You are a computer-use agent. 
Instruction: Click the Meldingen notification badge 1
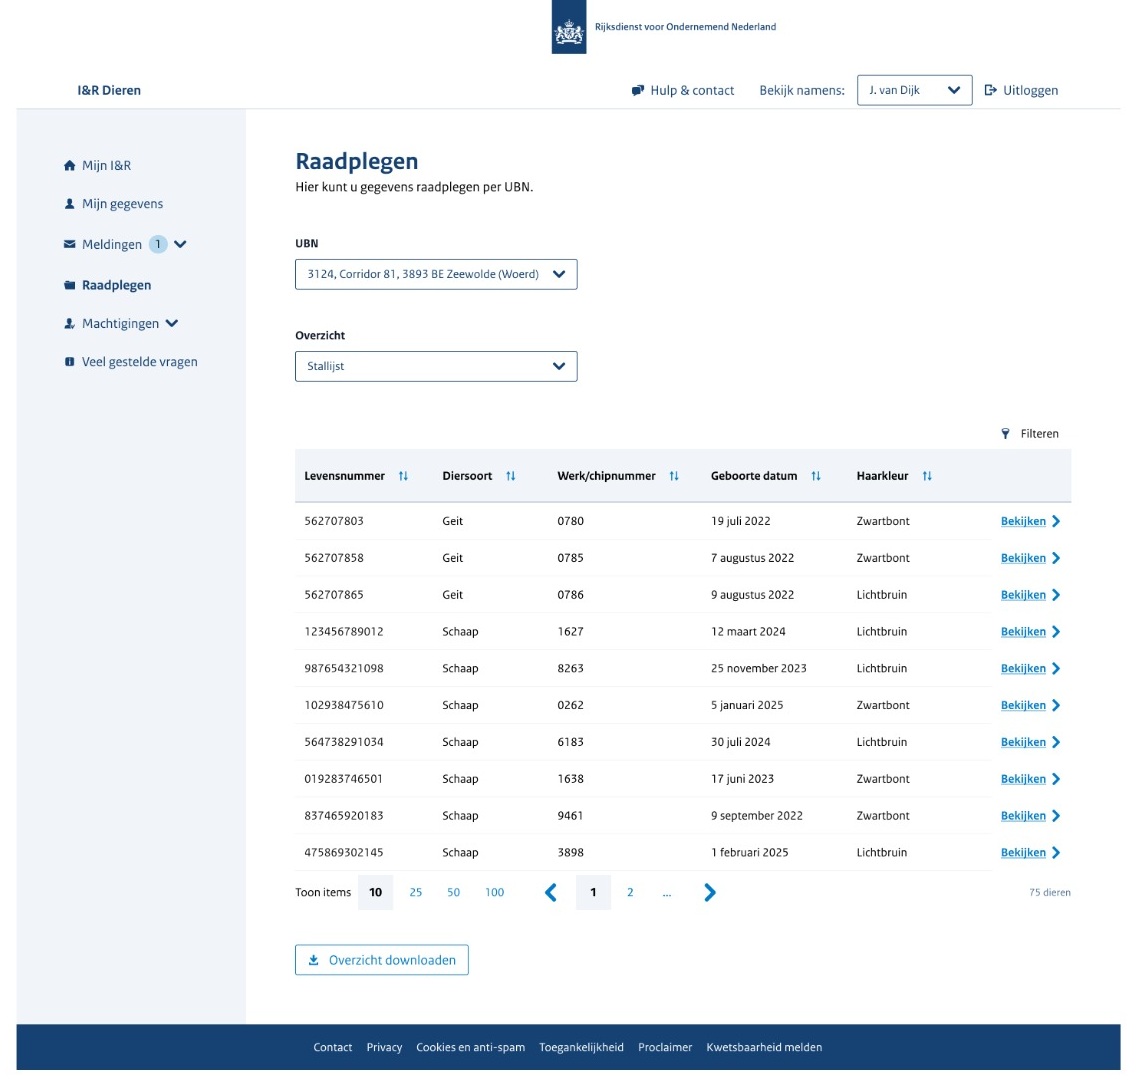pos(158,244)
